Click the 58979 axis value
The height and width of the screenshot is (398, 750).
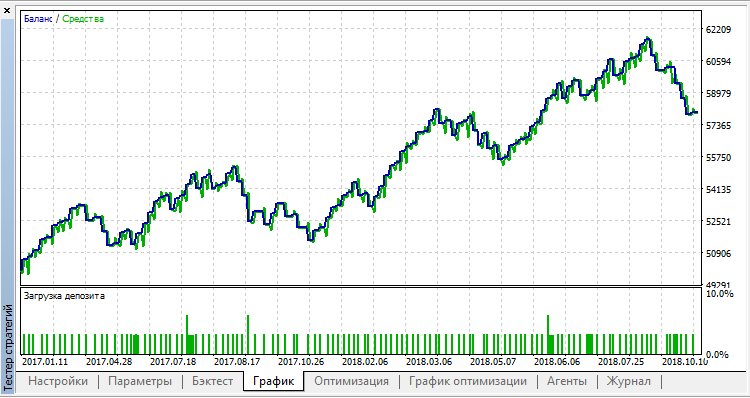[x=718, y=93]
